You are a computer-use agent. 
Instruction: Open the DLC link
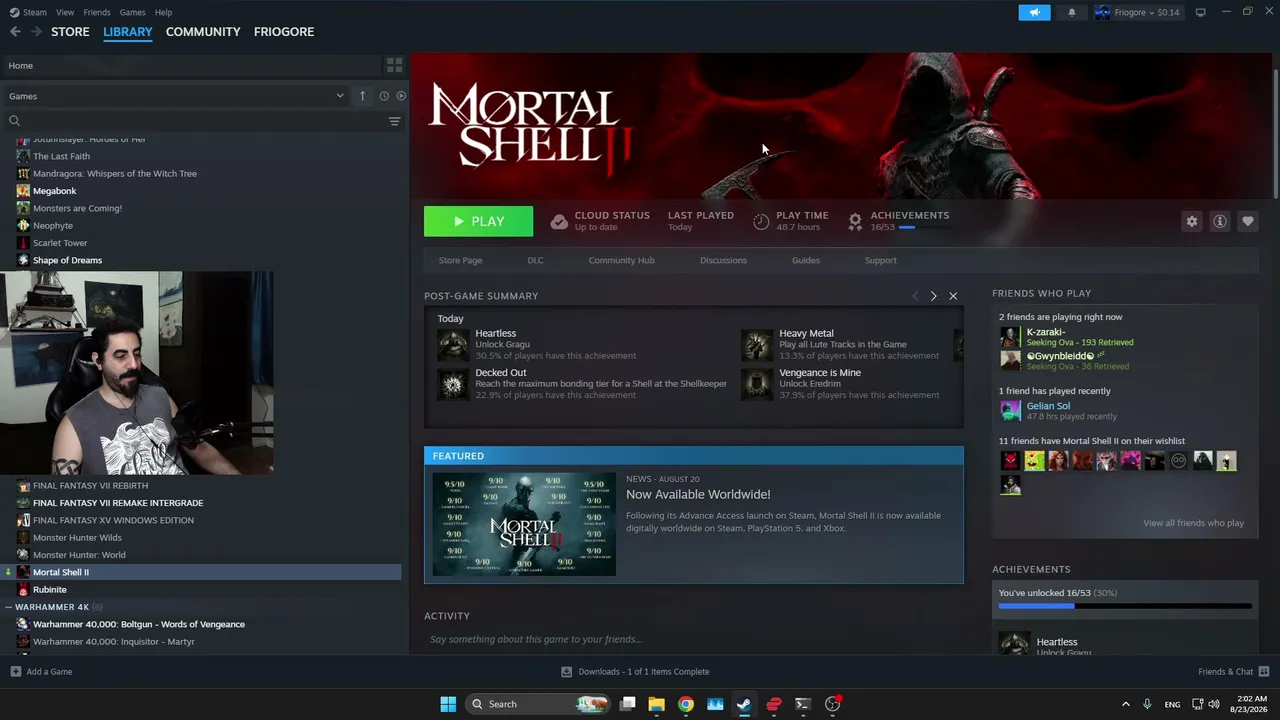[x=536, y=260]
